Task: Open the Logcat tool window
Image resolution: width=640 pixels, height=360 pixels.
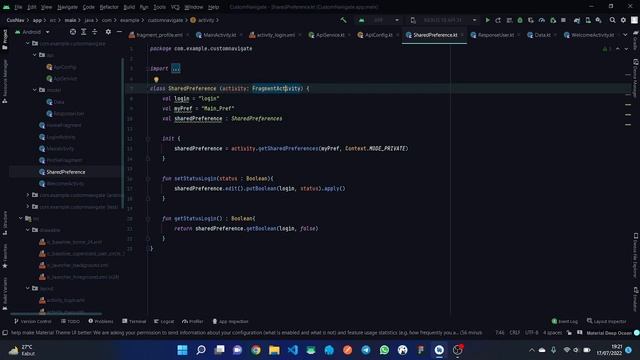Action: [164, 321]
